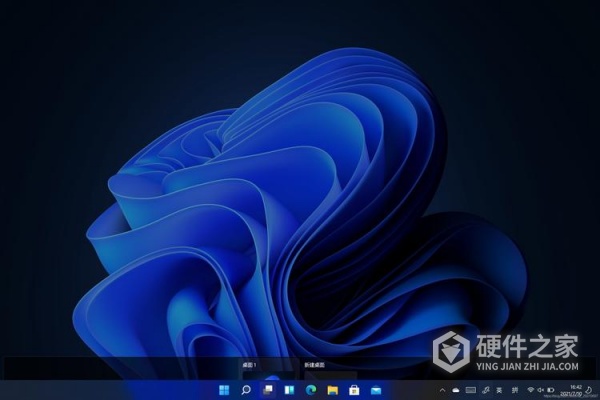The width and height of the screenshot is (600, 400).
Task: Click the OneDrive cloud tray icon
Action: [455, 390]
